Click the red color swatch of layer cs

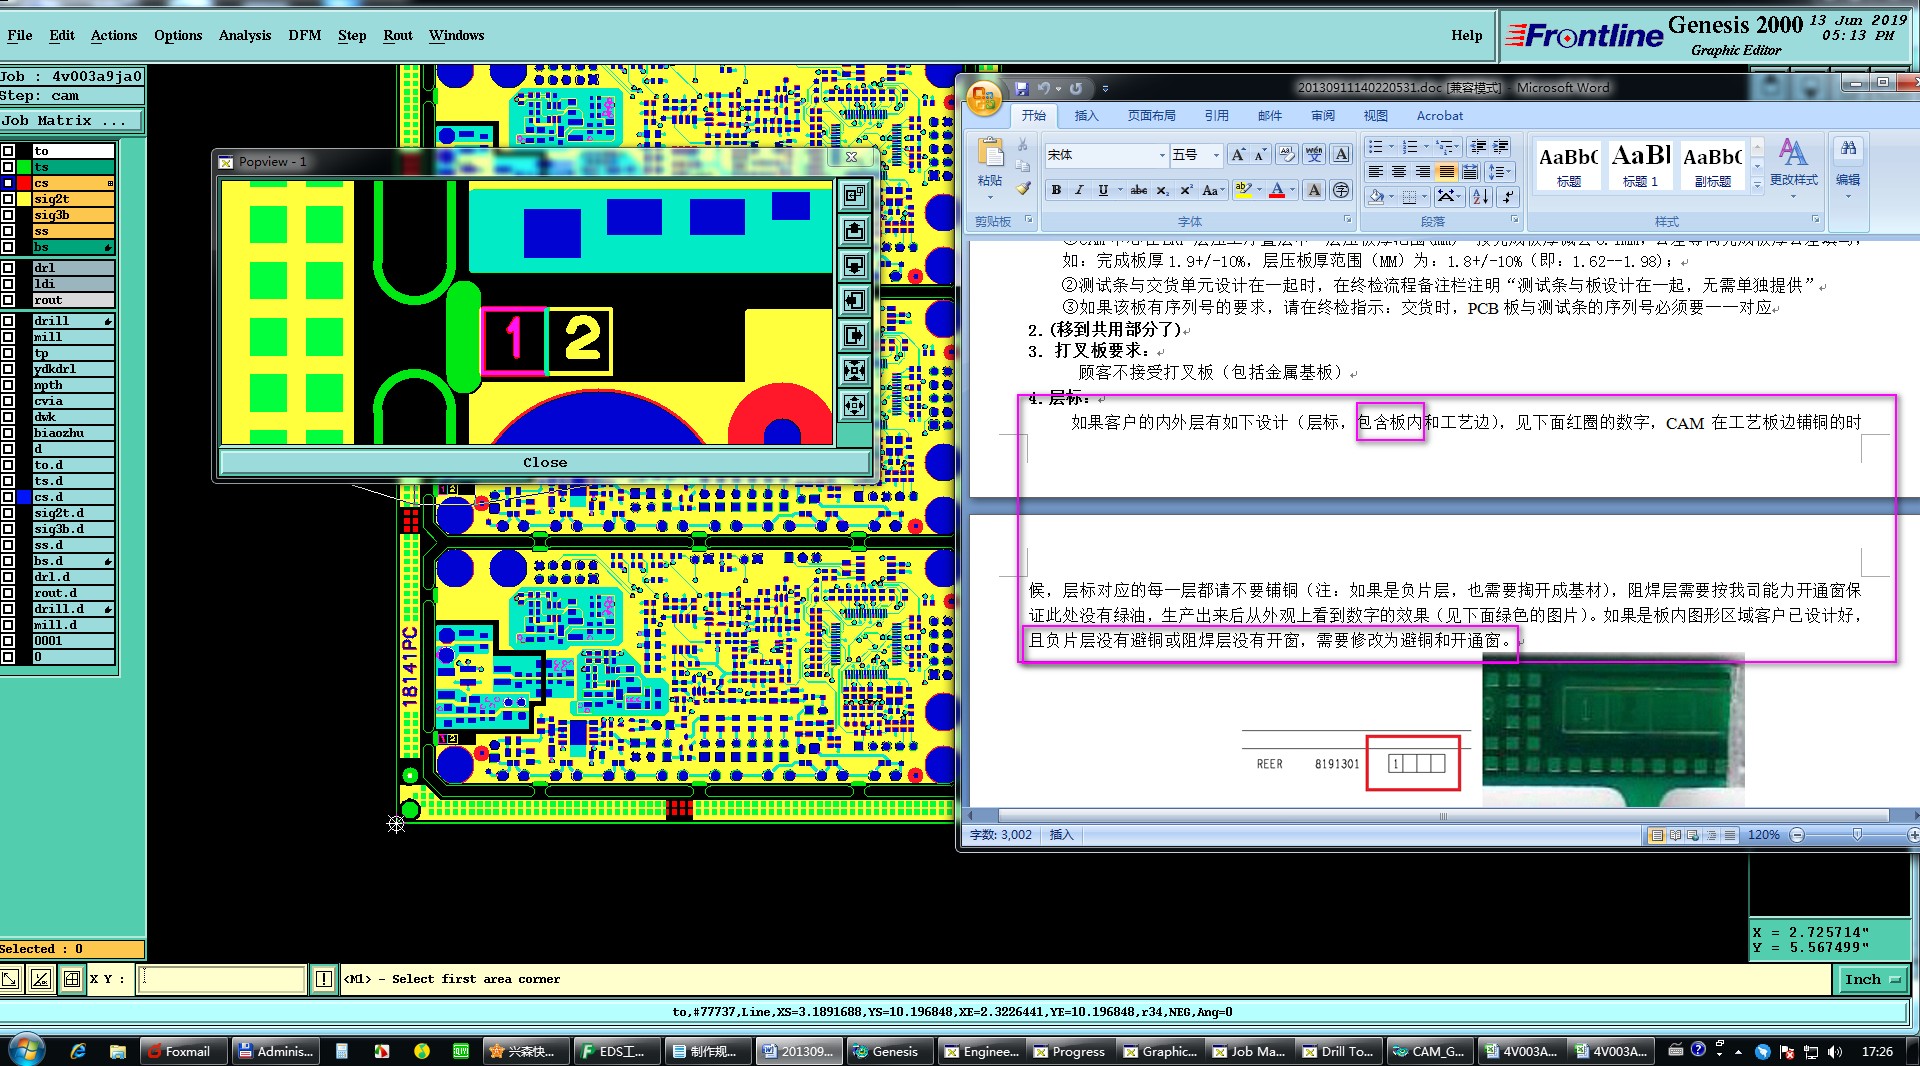pyautogui.click(x=24, y=183)
